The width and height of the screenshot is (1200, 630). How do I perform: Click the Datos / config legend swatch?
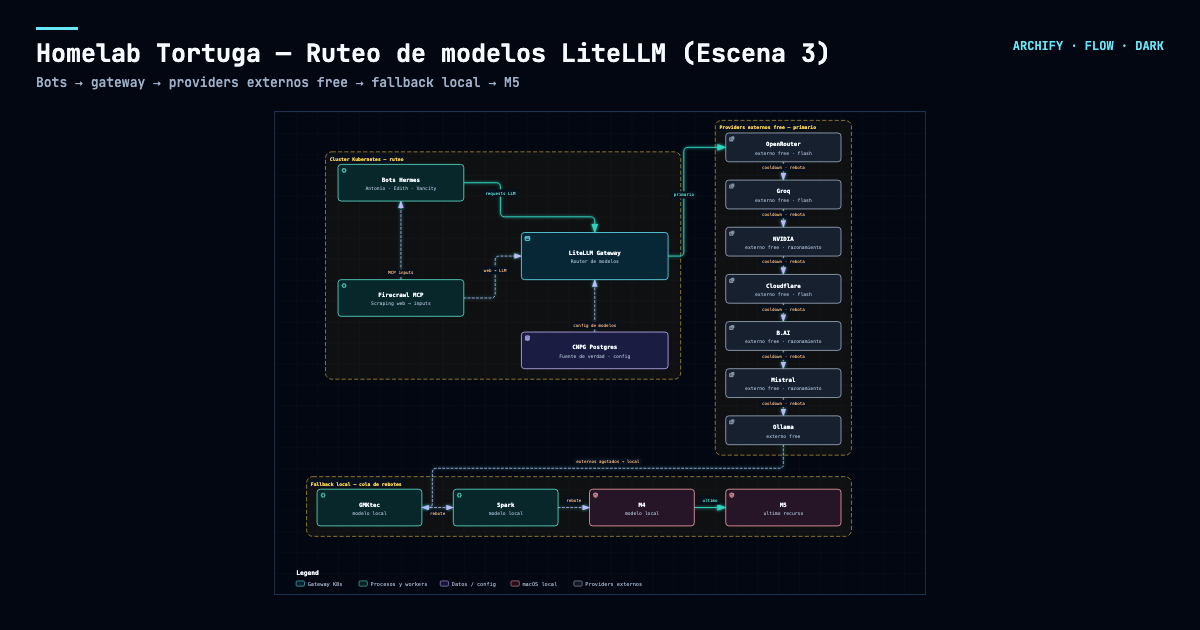(x=444, y=583)
